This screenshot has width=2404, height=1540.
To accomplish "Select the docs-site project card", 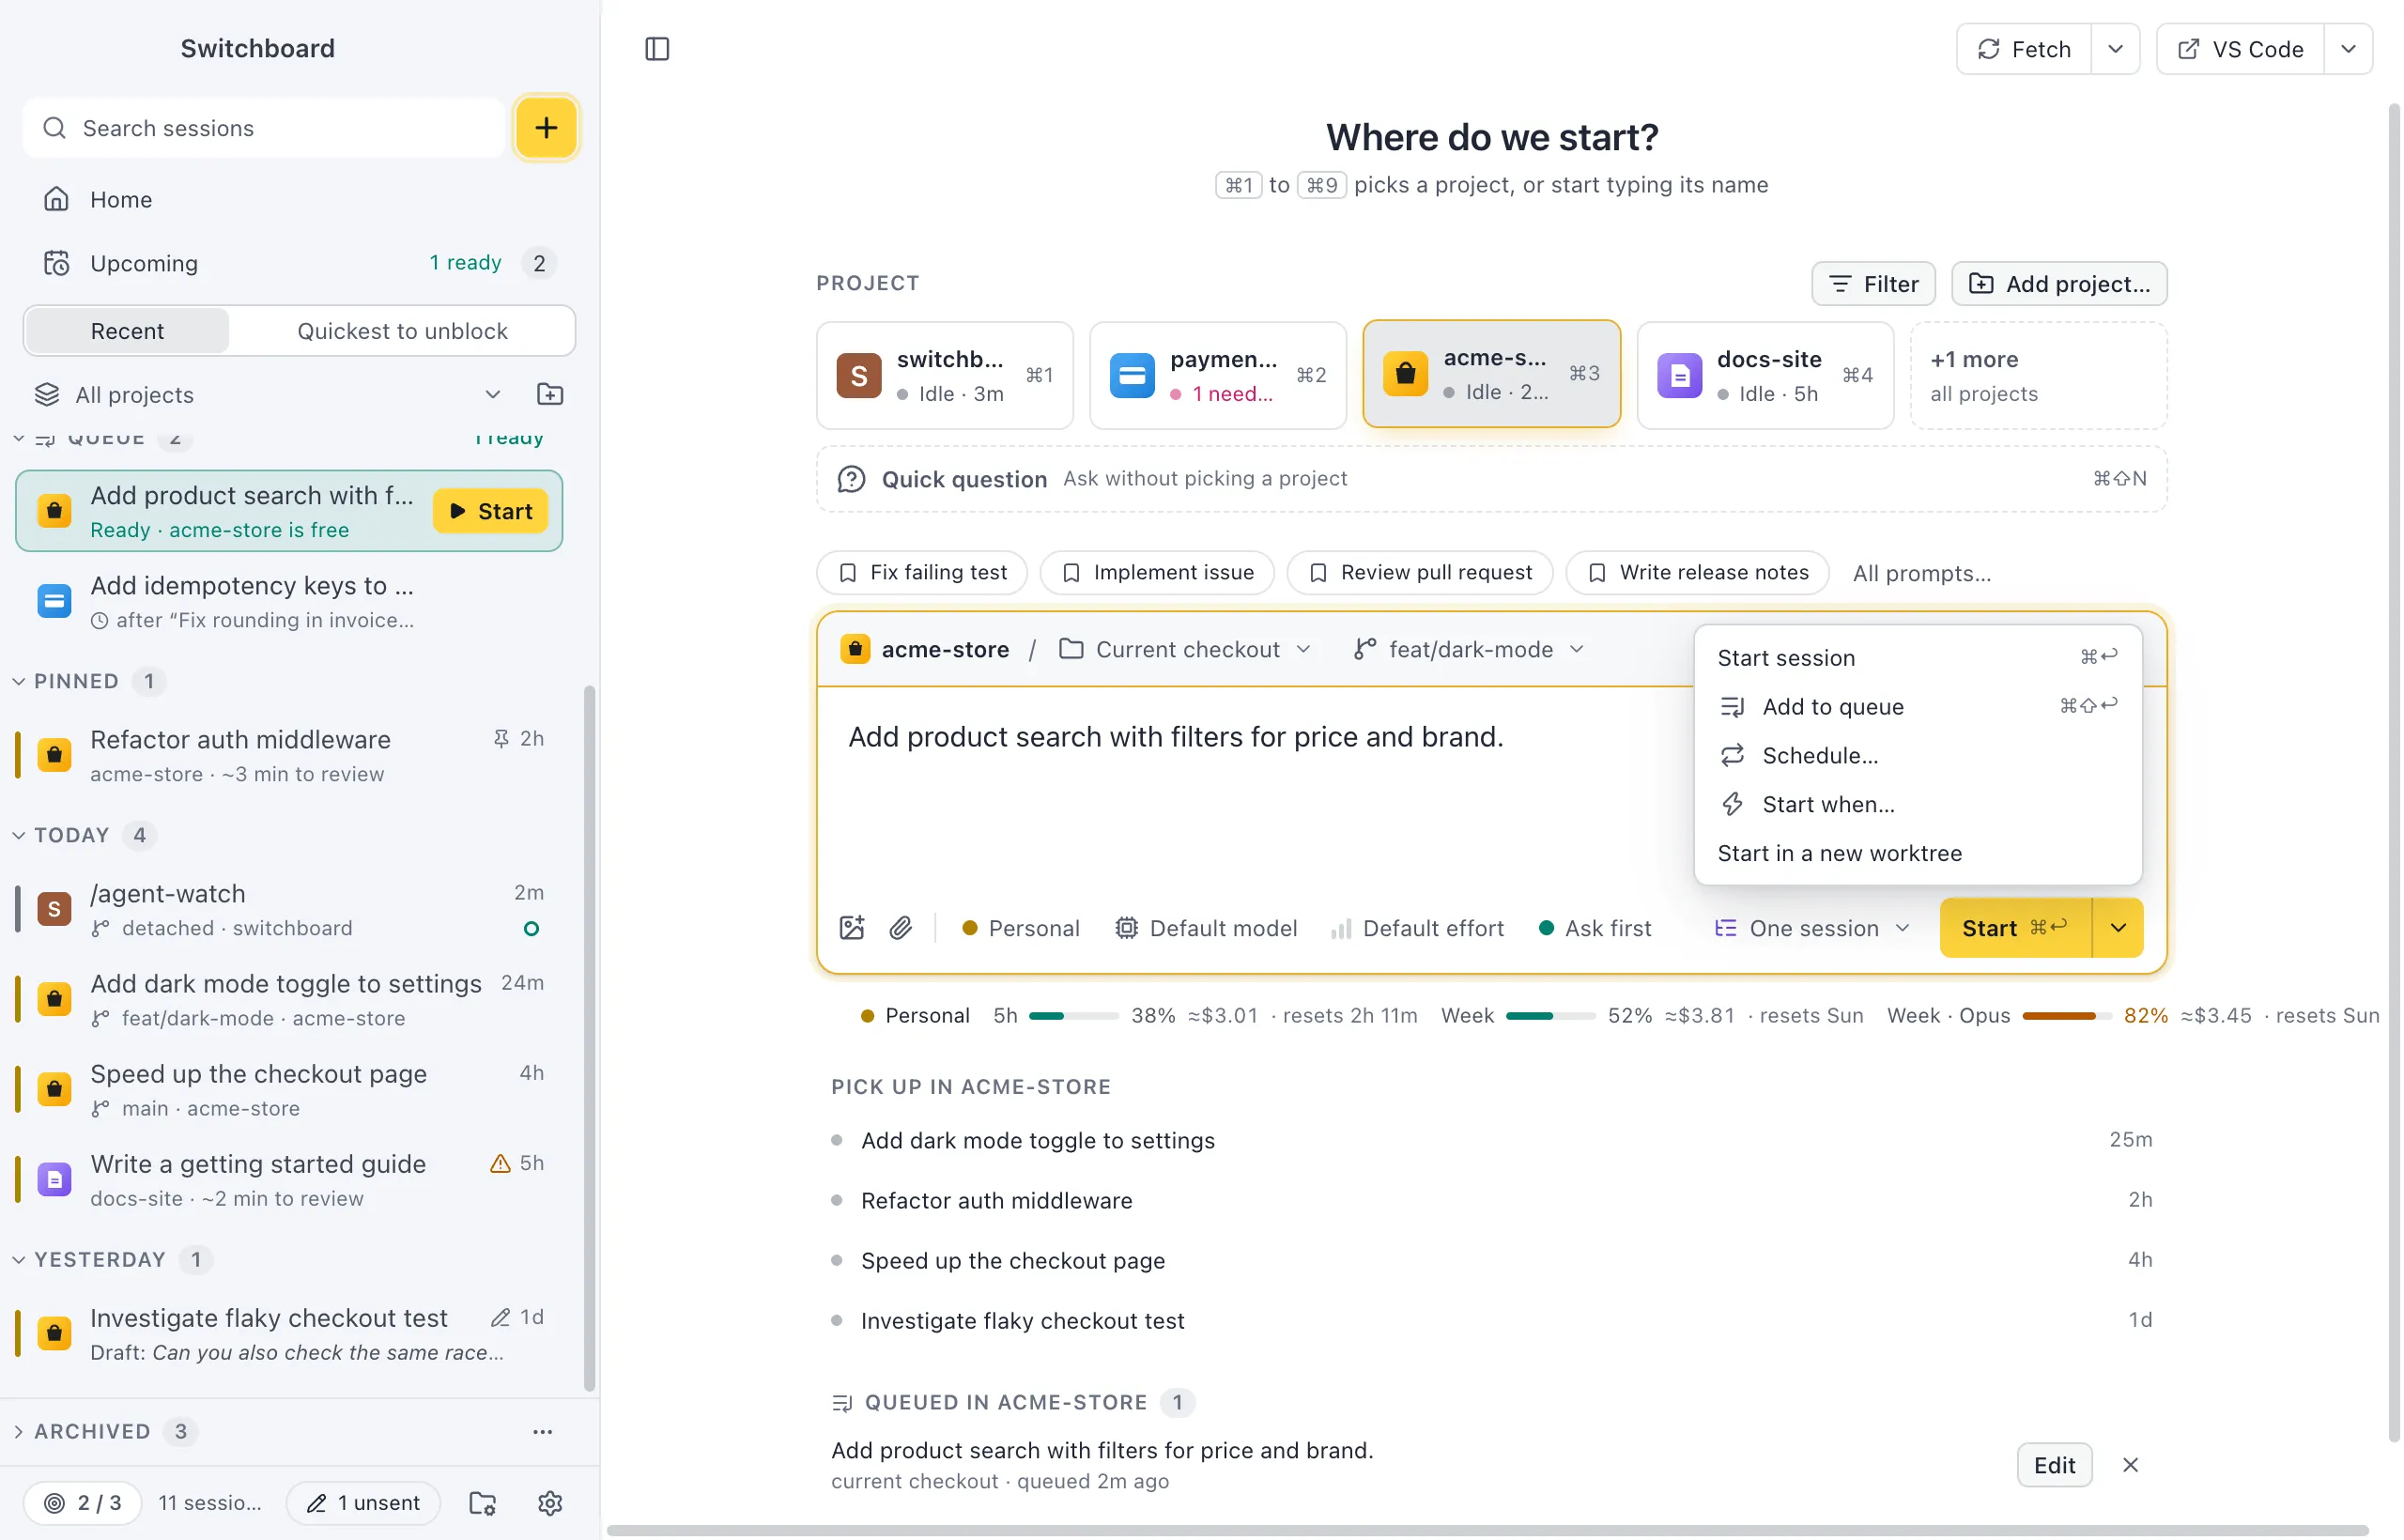I will click(x=1765, y=375).
